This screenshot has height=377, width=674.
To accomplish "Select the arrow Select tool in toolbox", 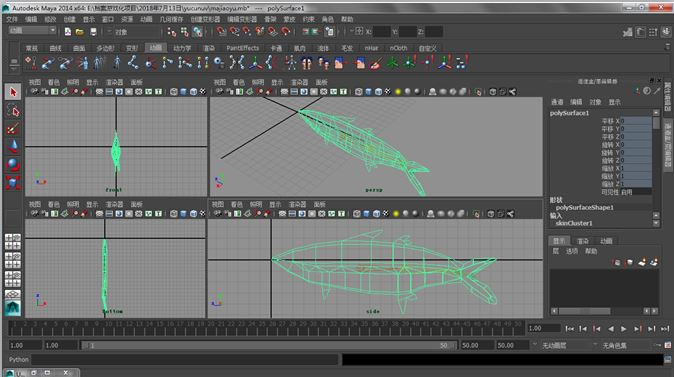I will pyautogui.click(x=13, y=92).
